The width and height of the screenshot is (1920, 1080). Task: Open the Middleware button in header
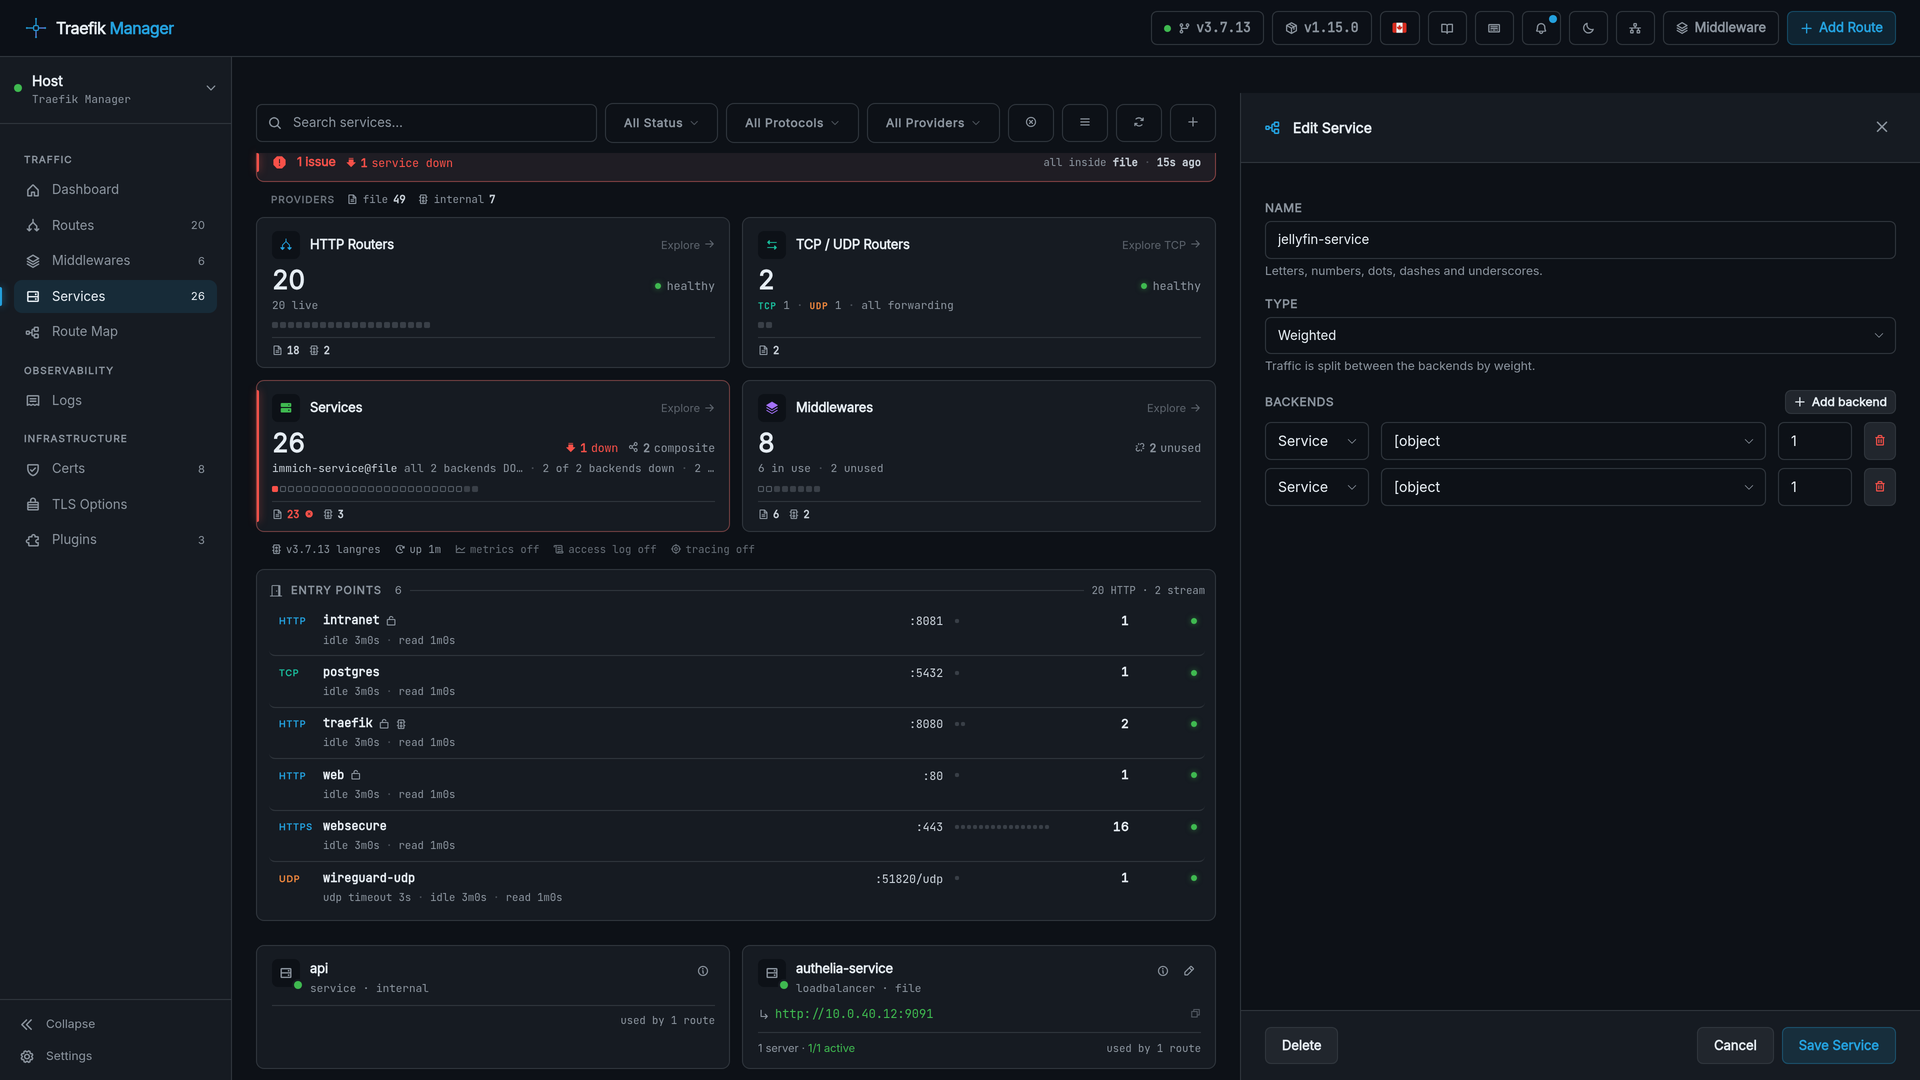coord(1720,28)
